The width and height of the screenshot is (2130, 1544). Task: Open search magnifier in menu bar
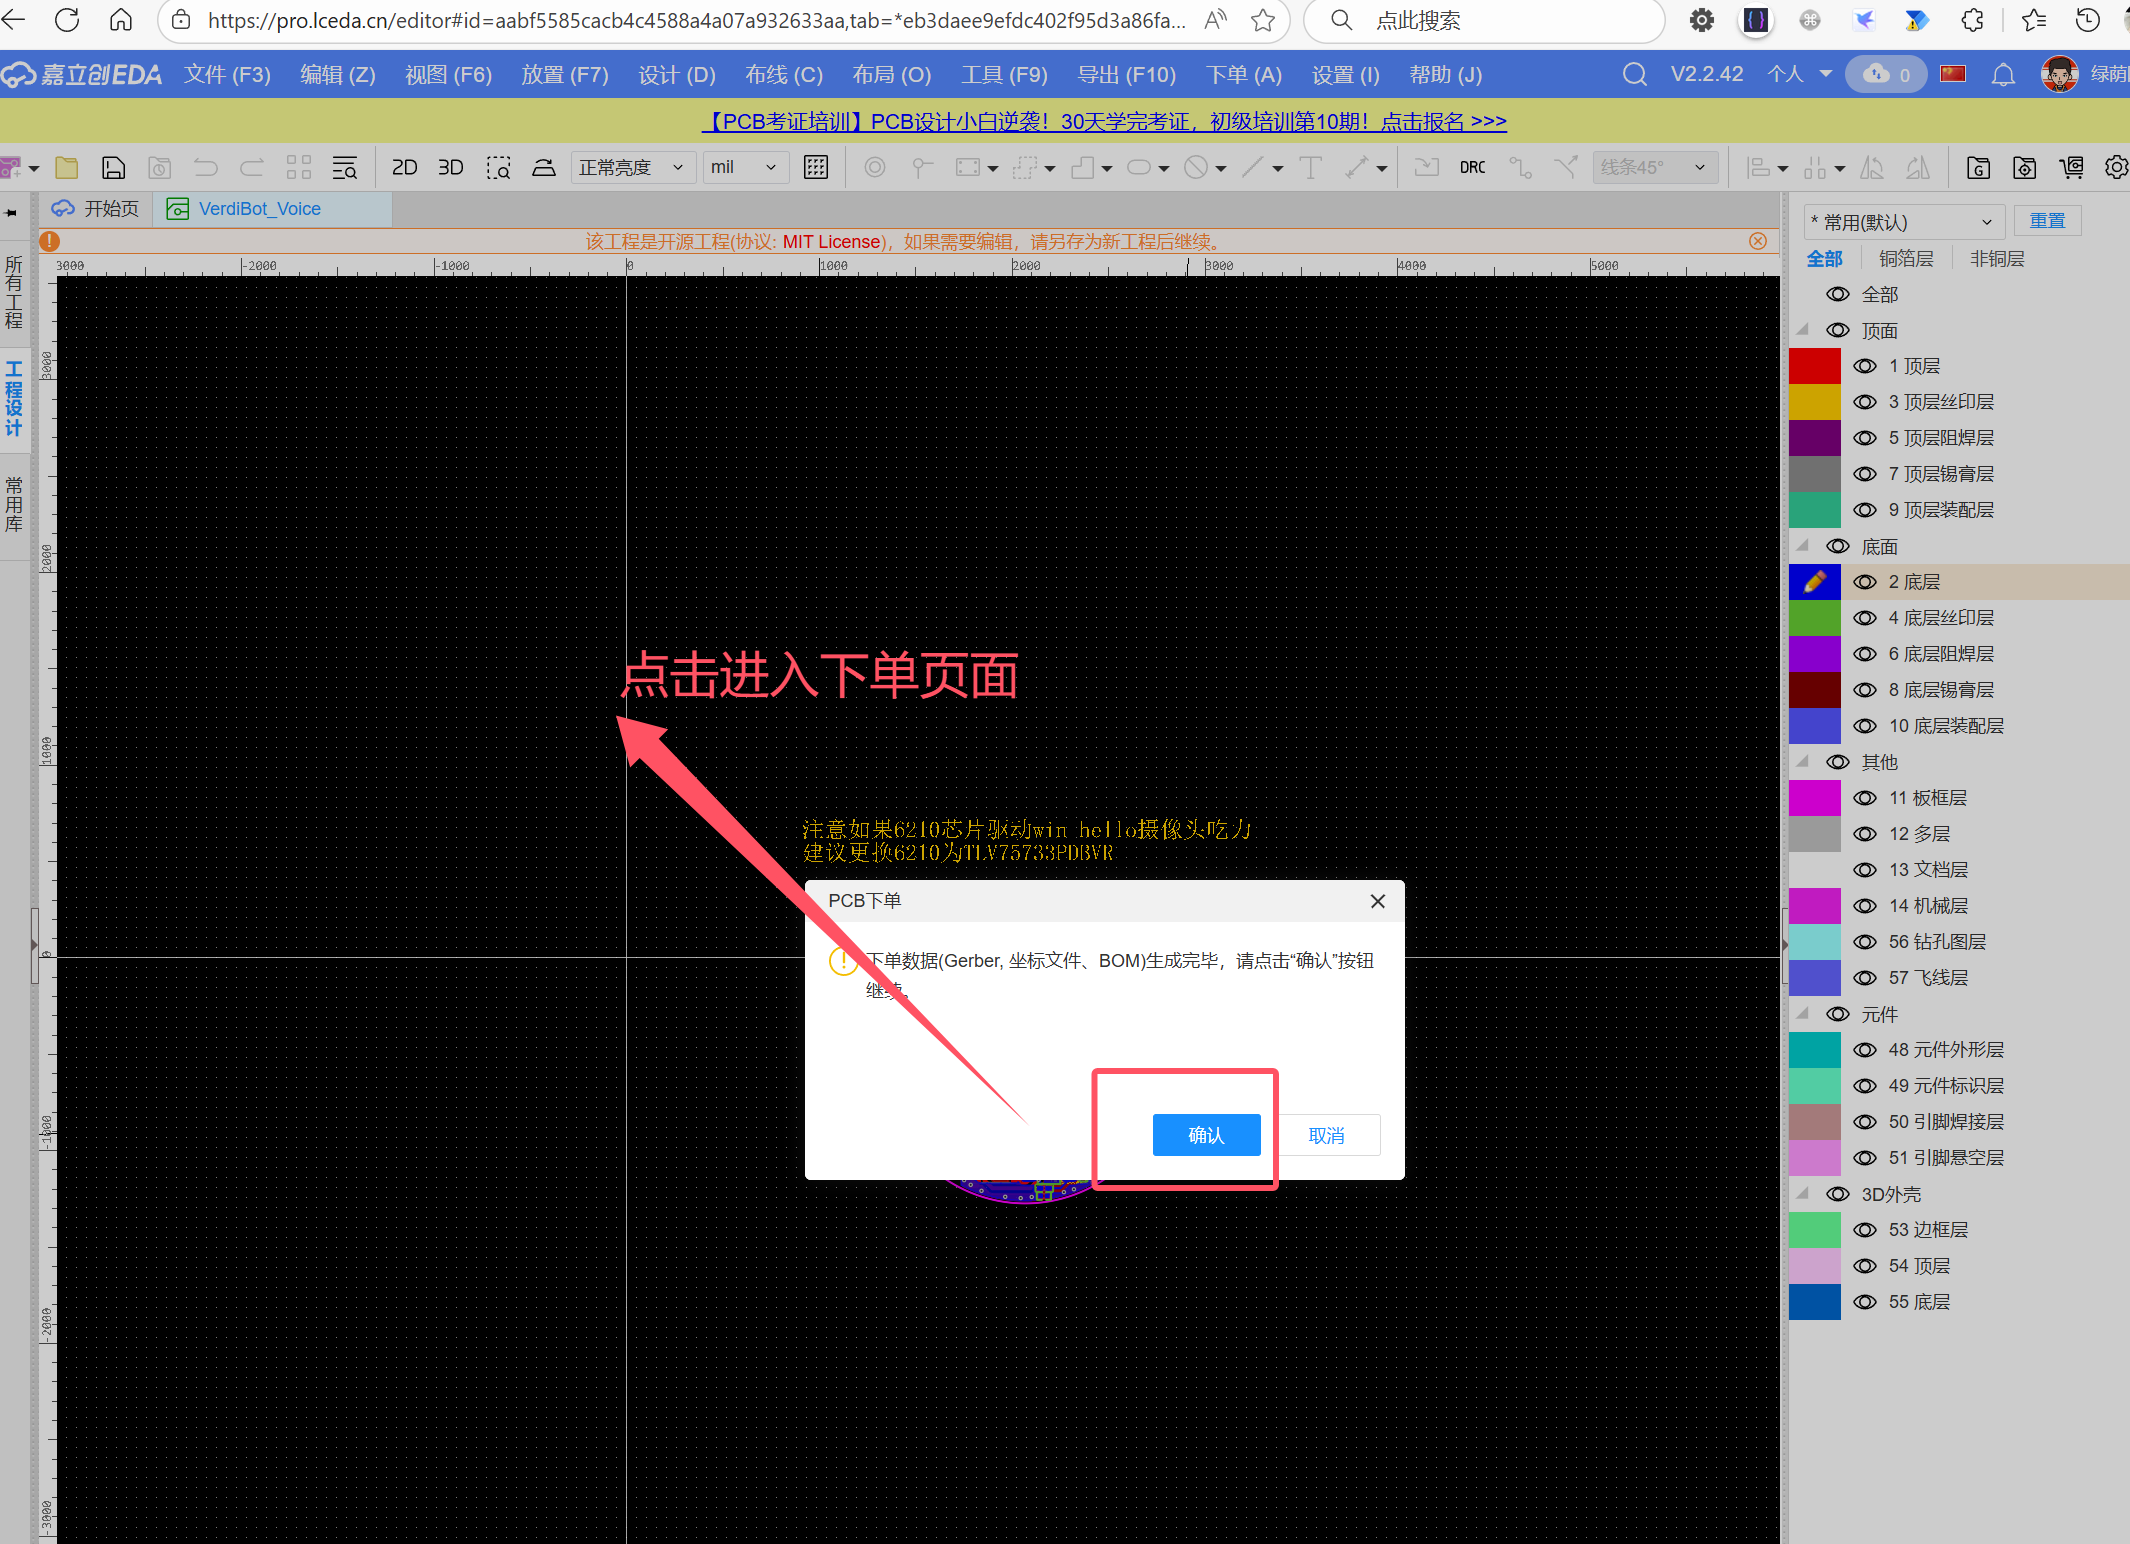click(x=1634, y=75)
